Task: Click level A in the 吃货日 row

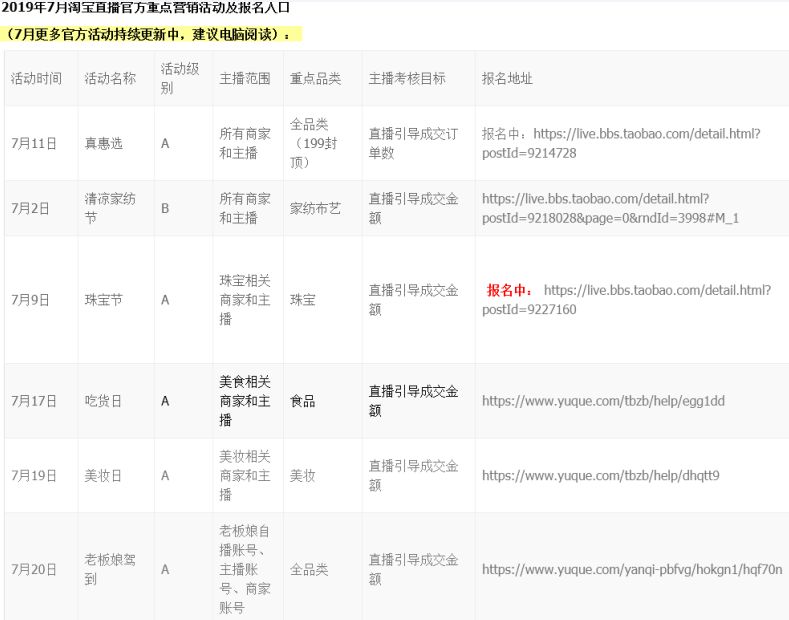Action: point(165,401)
